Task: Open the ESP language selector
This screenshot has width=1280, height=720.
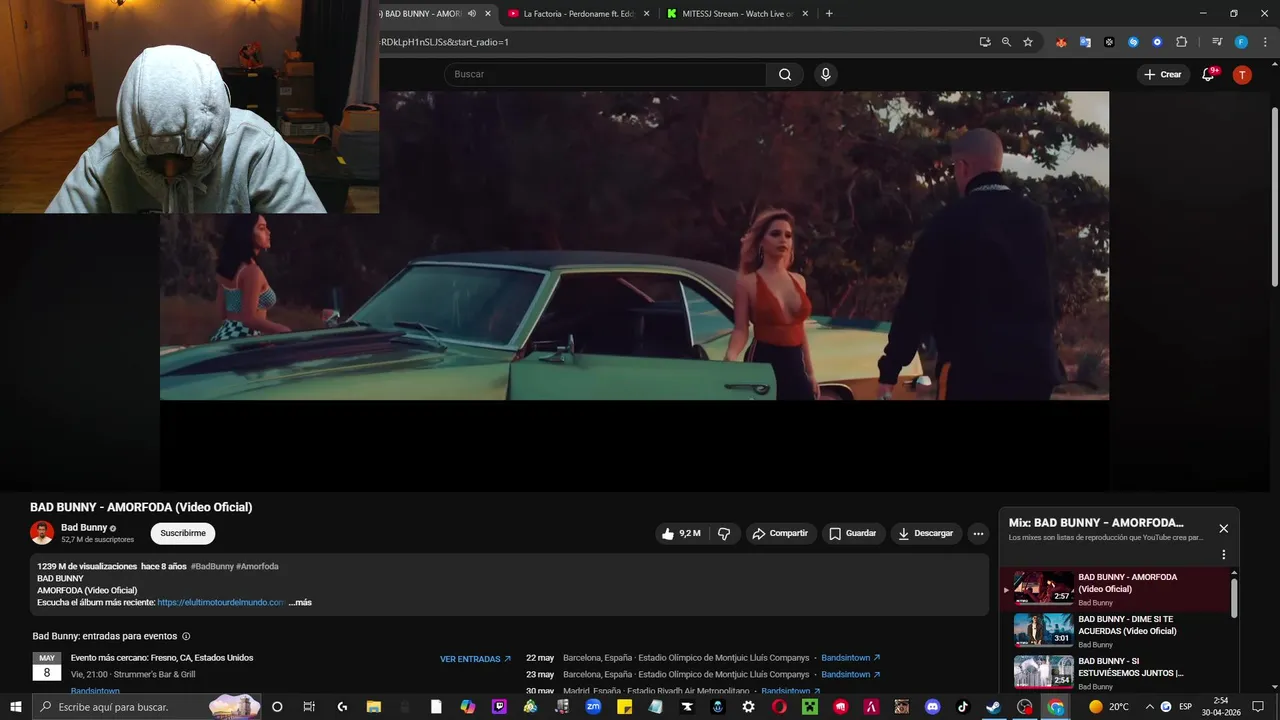Action: pyautogui.click(x=1185, y=706)
